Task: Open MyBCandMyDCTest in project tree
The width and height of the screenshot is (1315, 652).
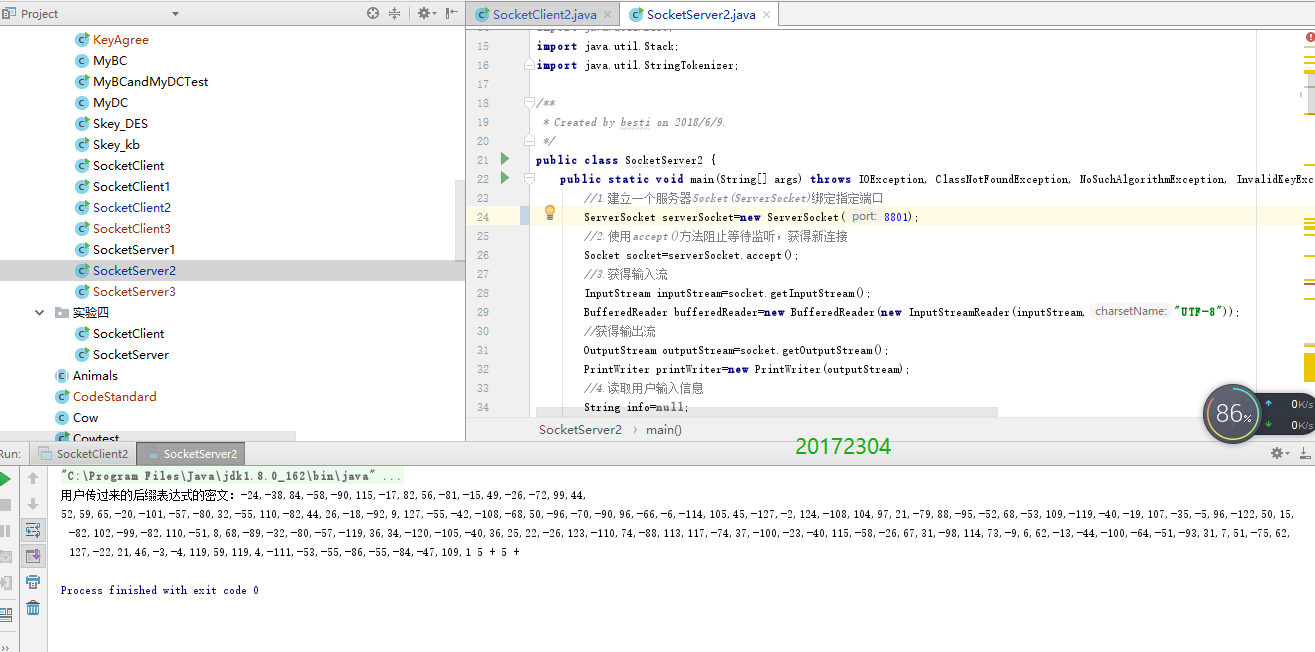Action: [x=150, y=82]
